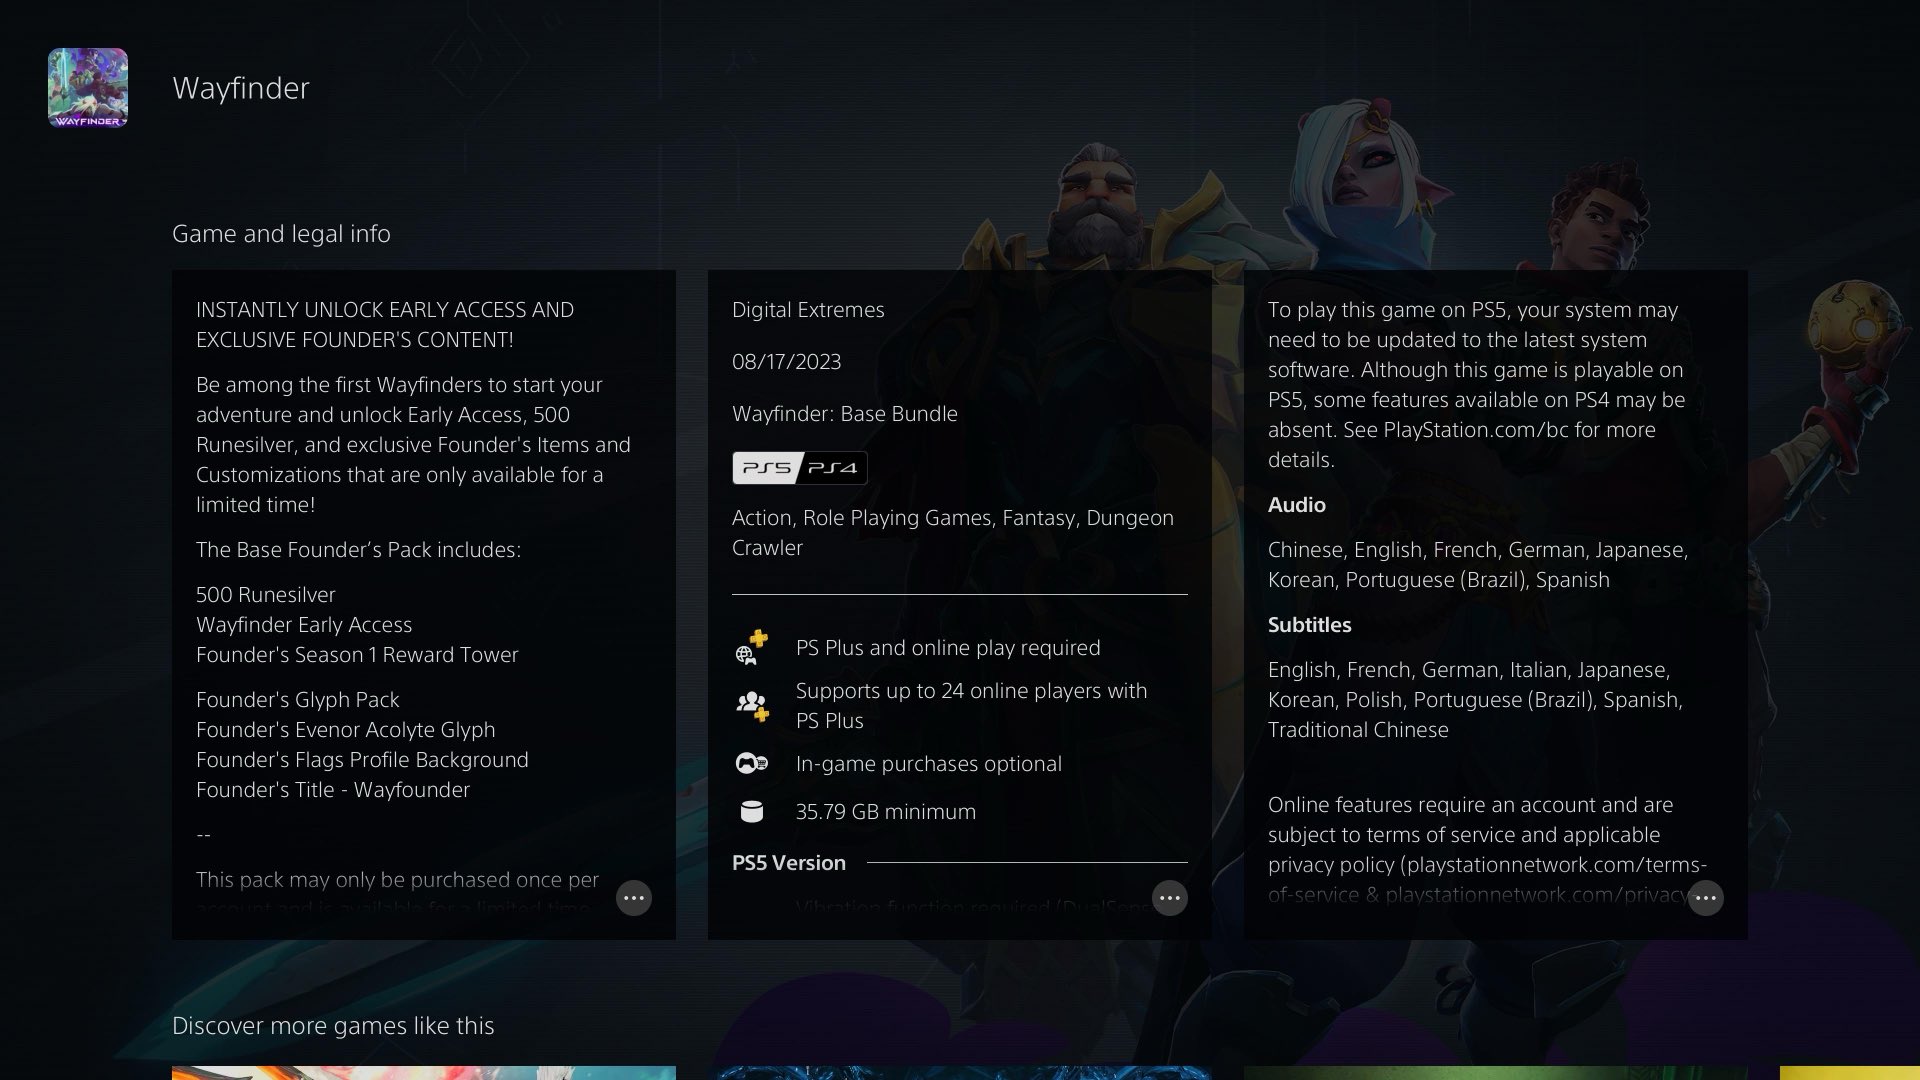Open the second recommended game thumbnail
This screenshot has width=1920, height=1080.
(960, 1073)
